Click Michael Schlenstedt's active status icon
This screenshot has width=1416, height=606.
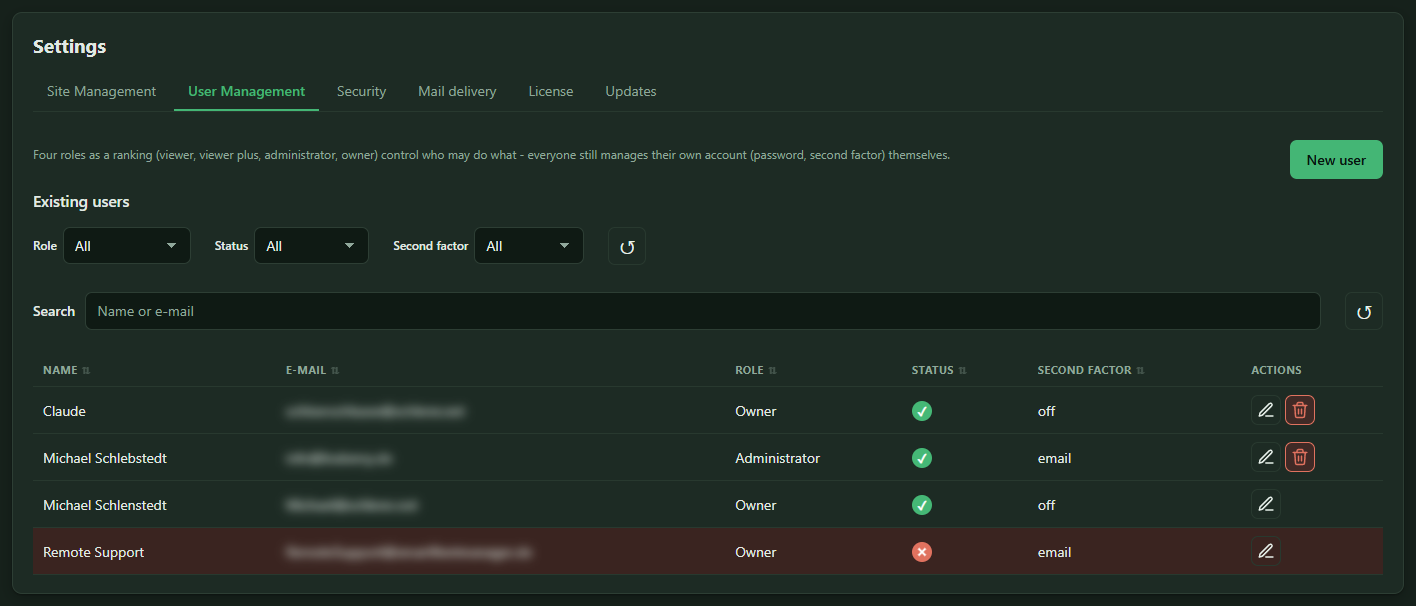click(922, 505)
